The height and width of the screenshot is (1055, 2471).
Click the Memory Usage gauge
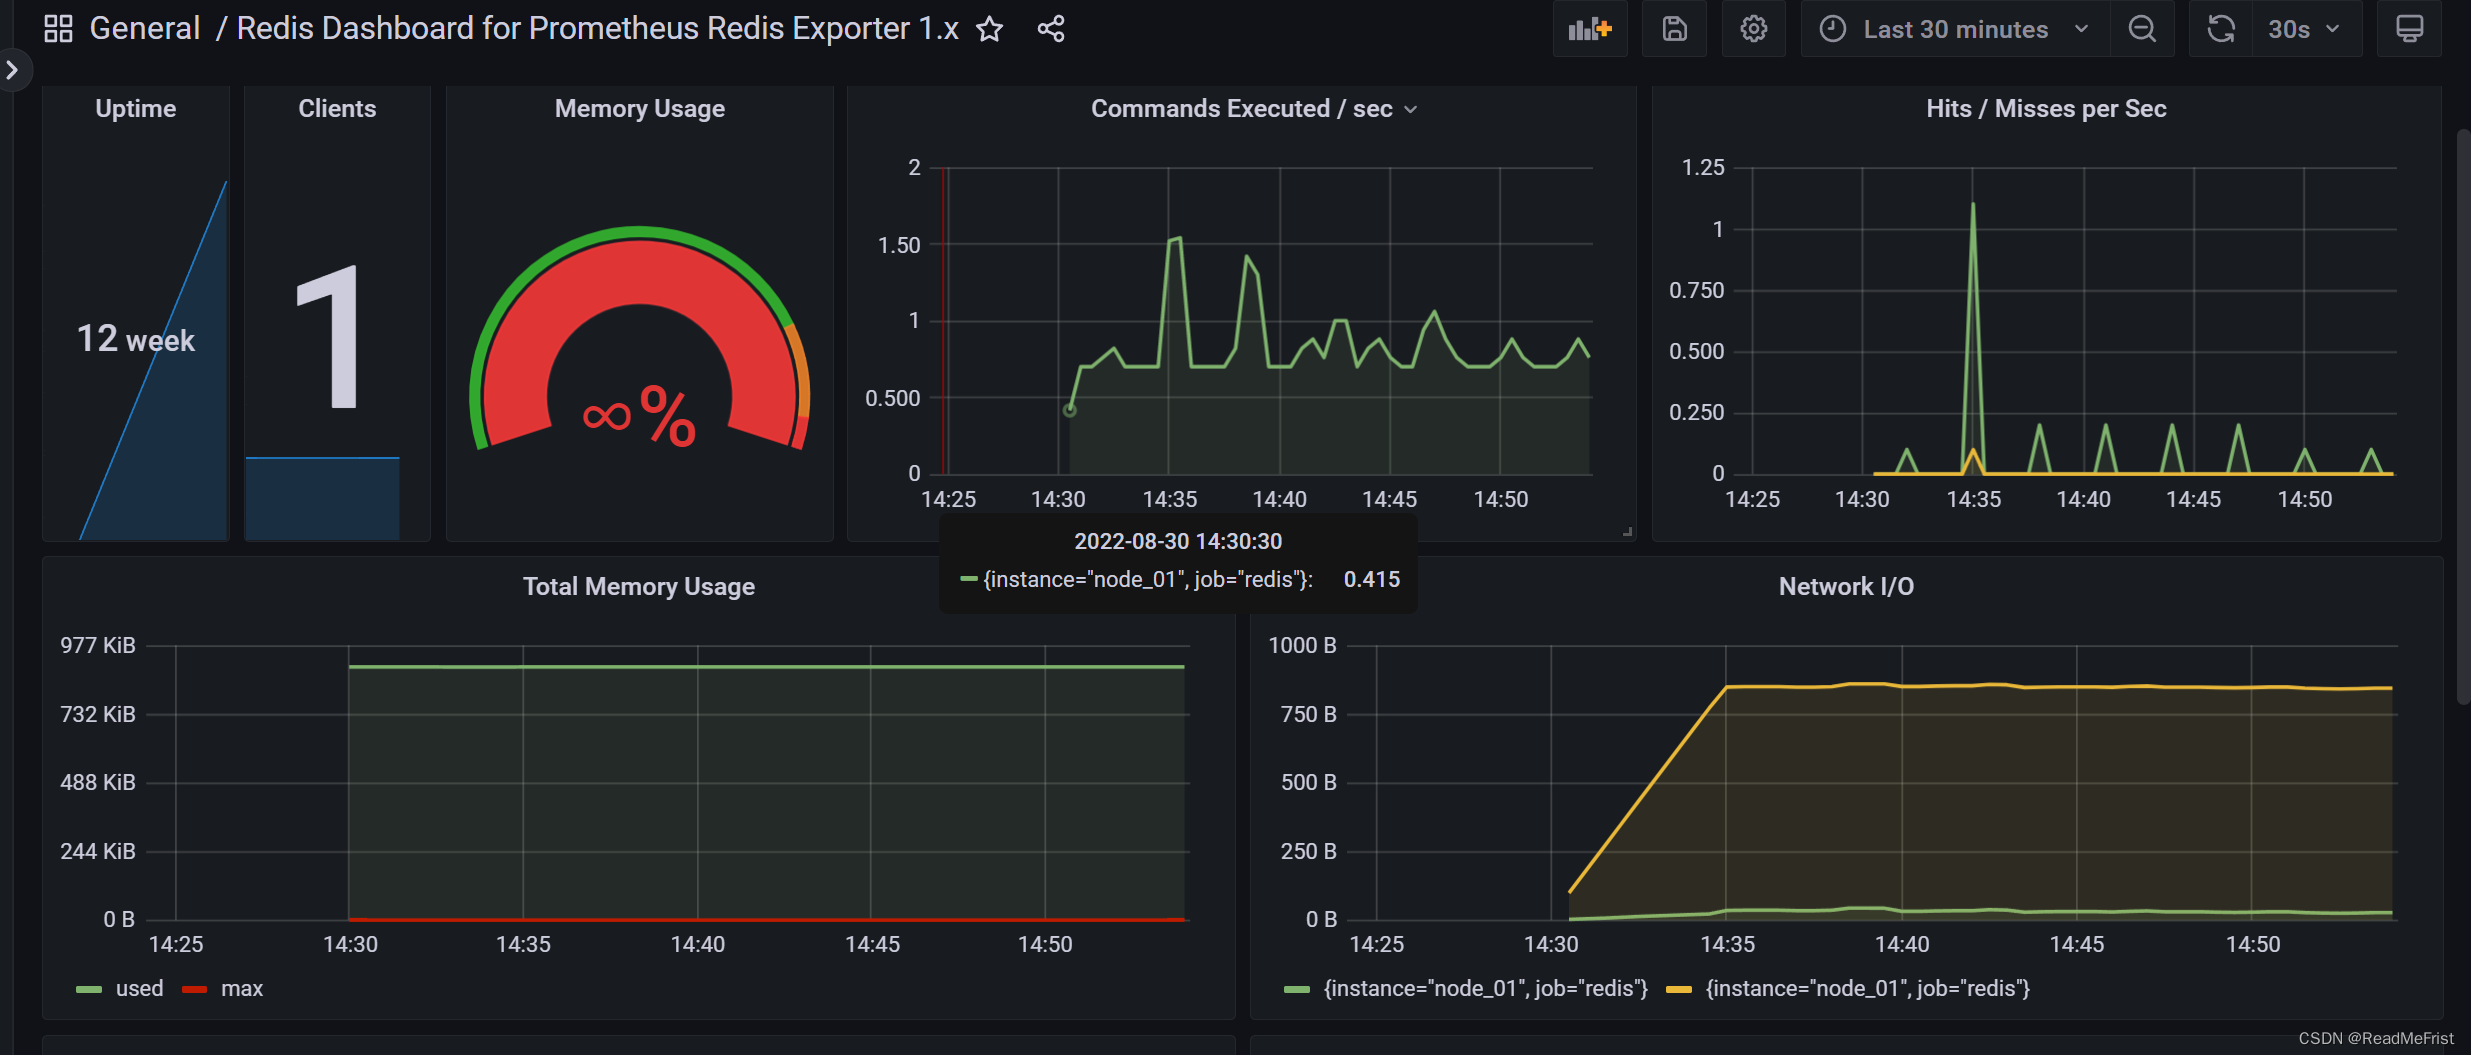tap(640, 338)
